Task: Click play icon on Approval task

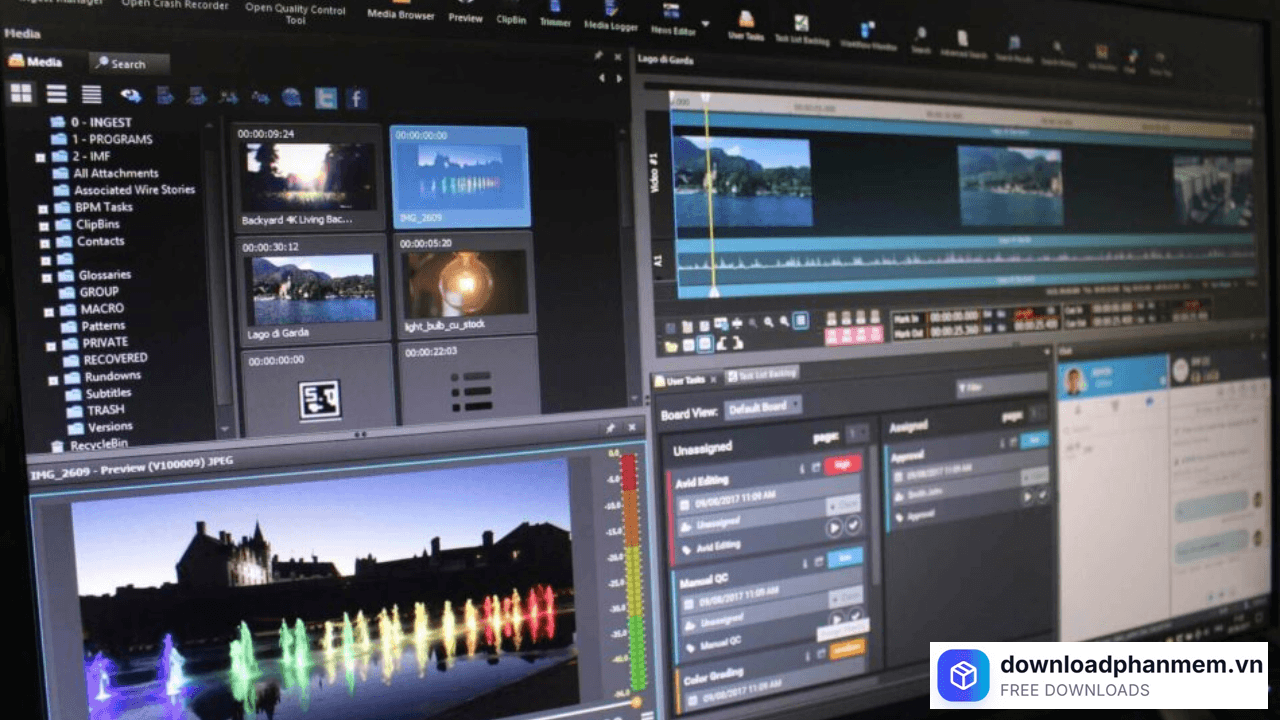Action: point(1026,497)
